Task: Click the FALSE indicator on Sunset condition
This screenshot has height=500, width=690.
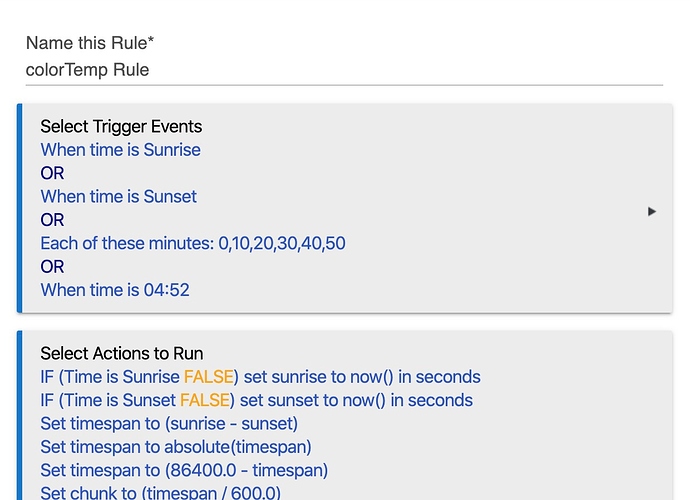Action: pyautogui.click(x=205, y=401)
